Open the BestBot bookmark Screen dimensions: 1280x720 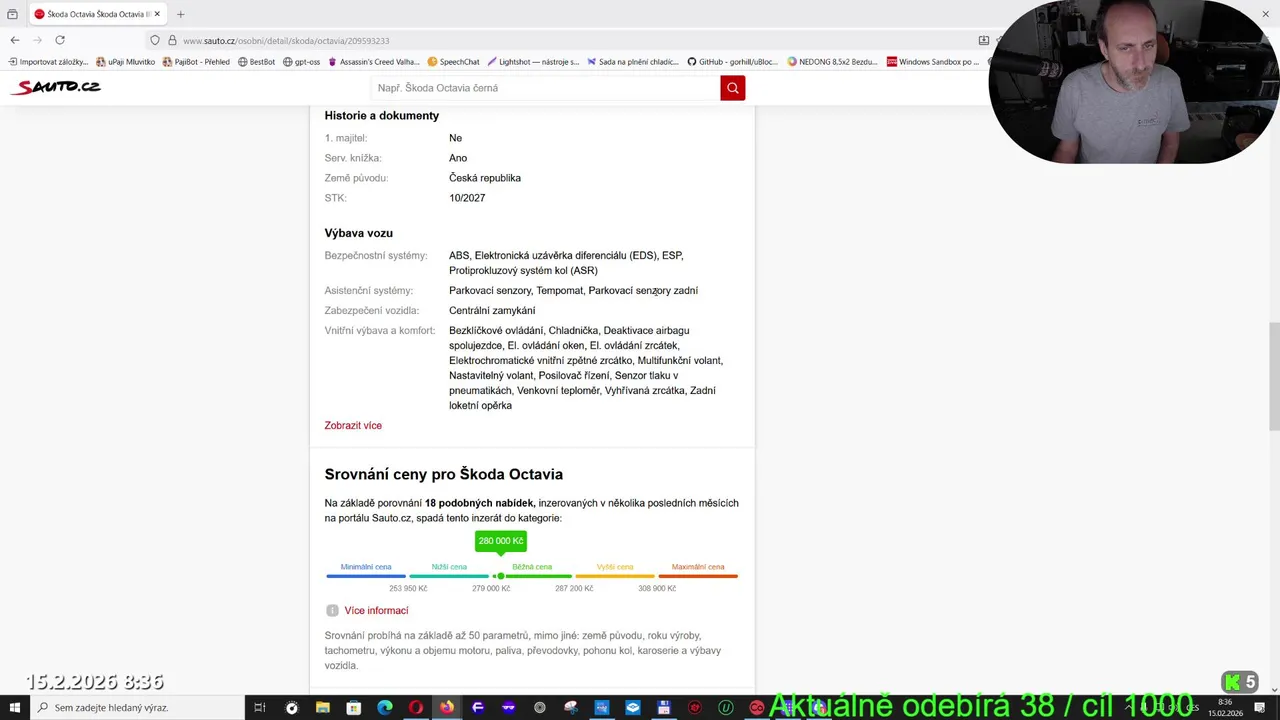coord(256,62)
